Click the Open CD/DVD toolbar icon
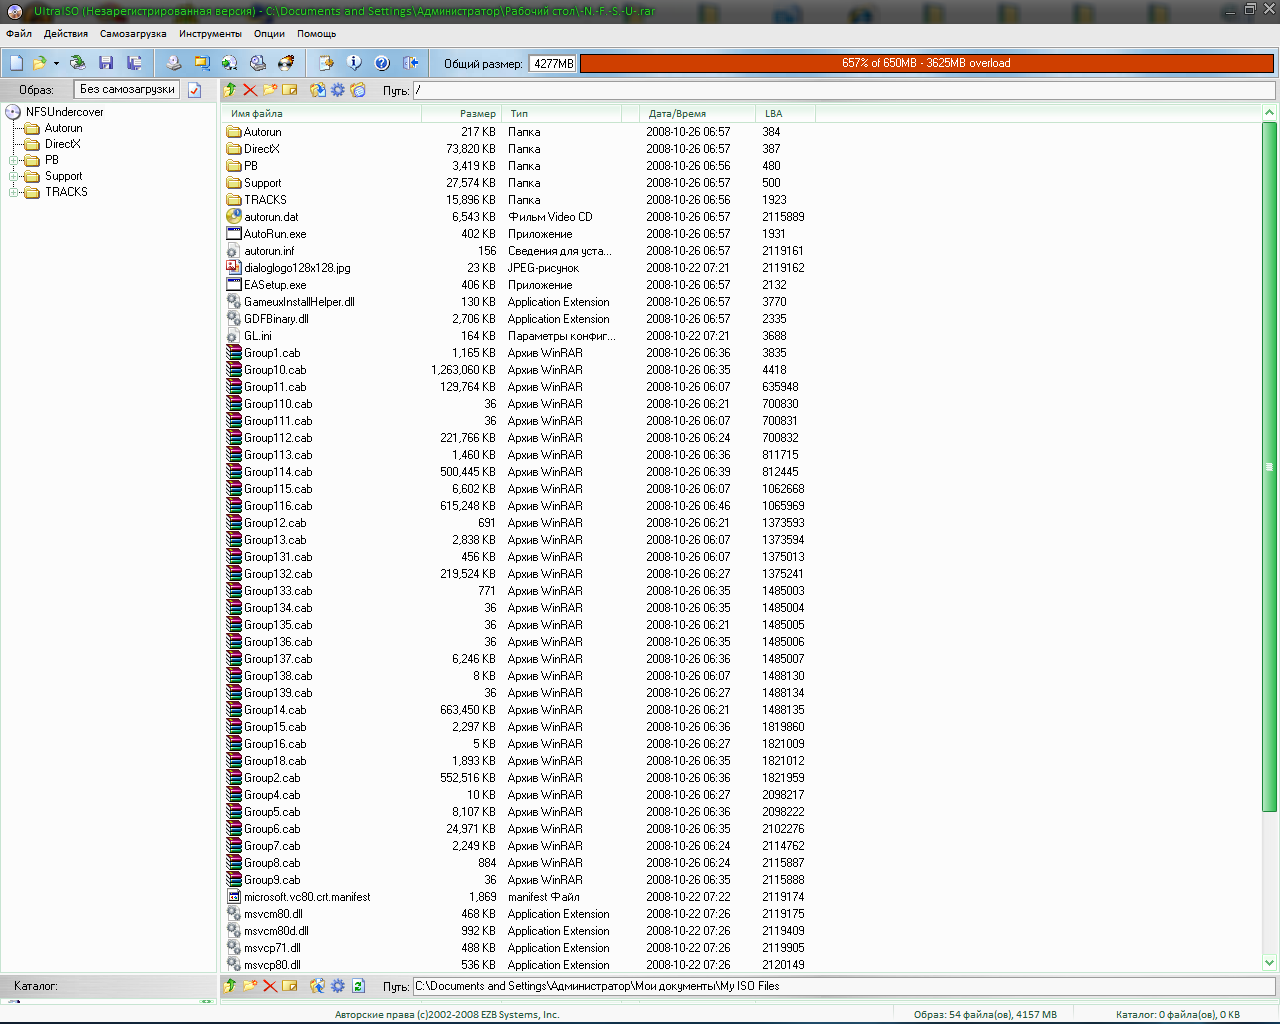 pos(77,63)
